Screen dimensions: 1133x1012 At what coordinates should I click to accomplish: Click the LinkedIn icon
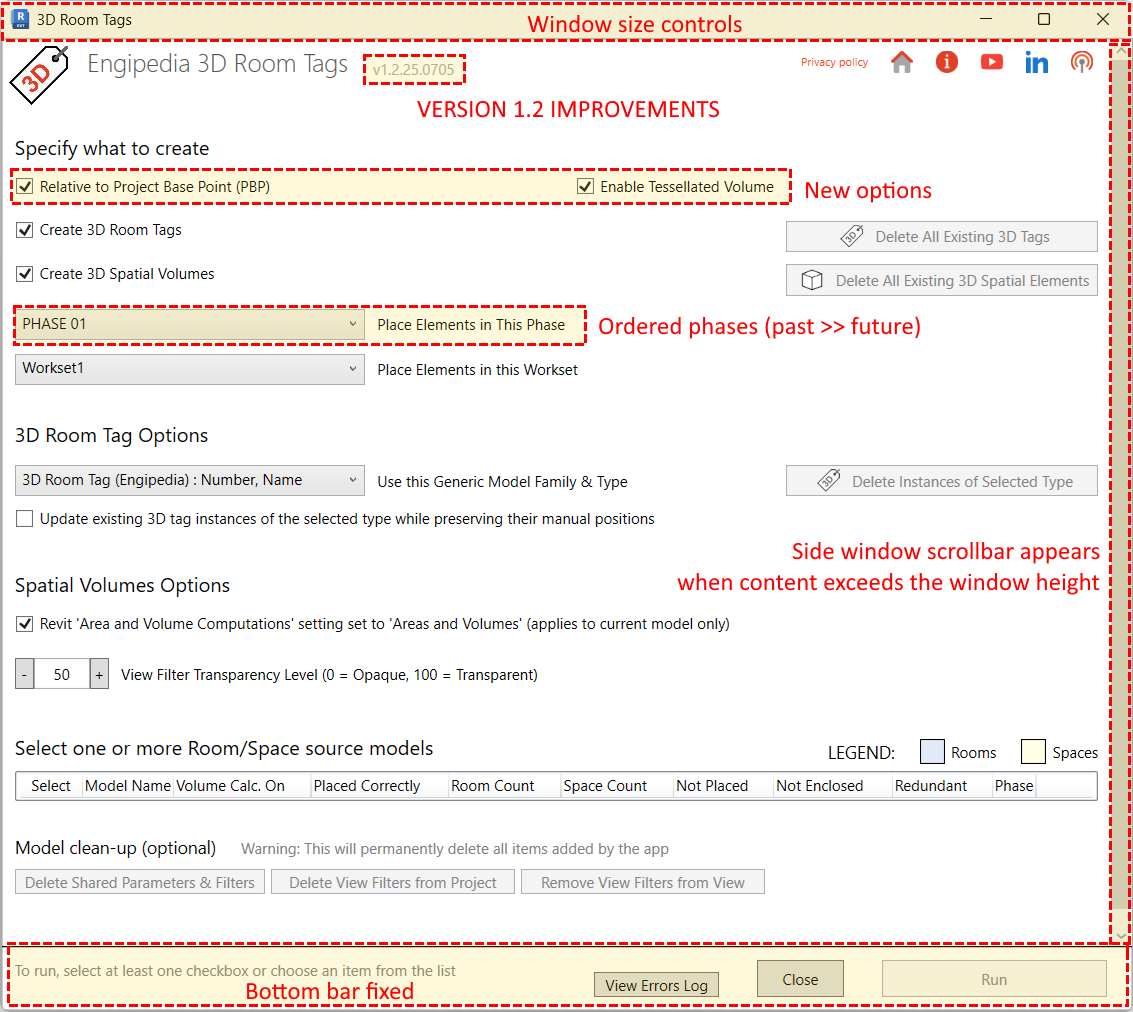(1036, 62)
